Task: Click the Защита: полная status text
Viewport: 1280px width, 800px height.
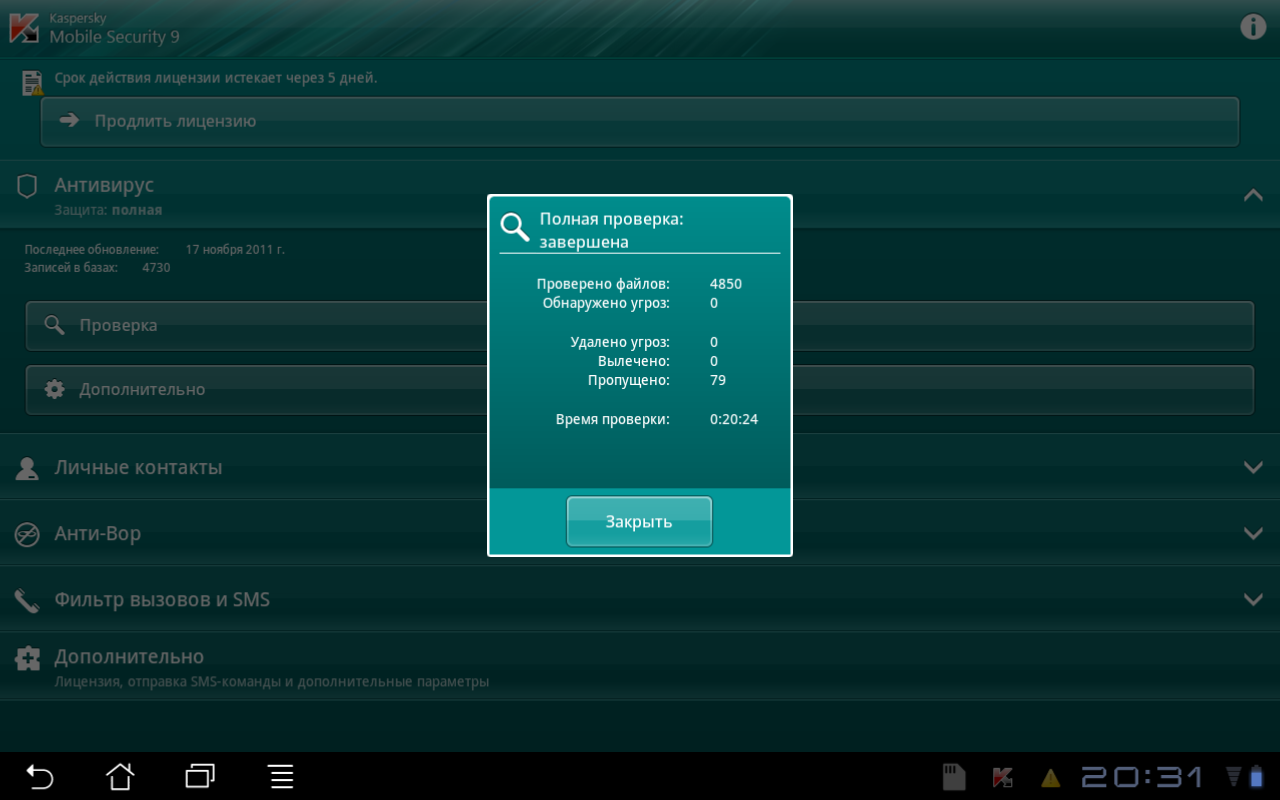Action: click(108, 210)
